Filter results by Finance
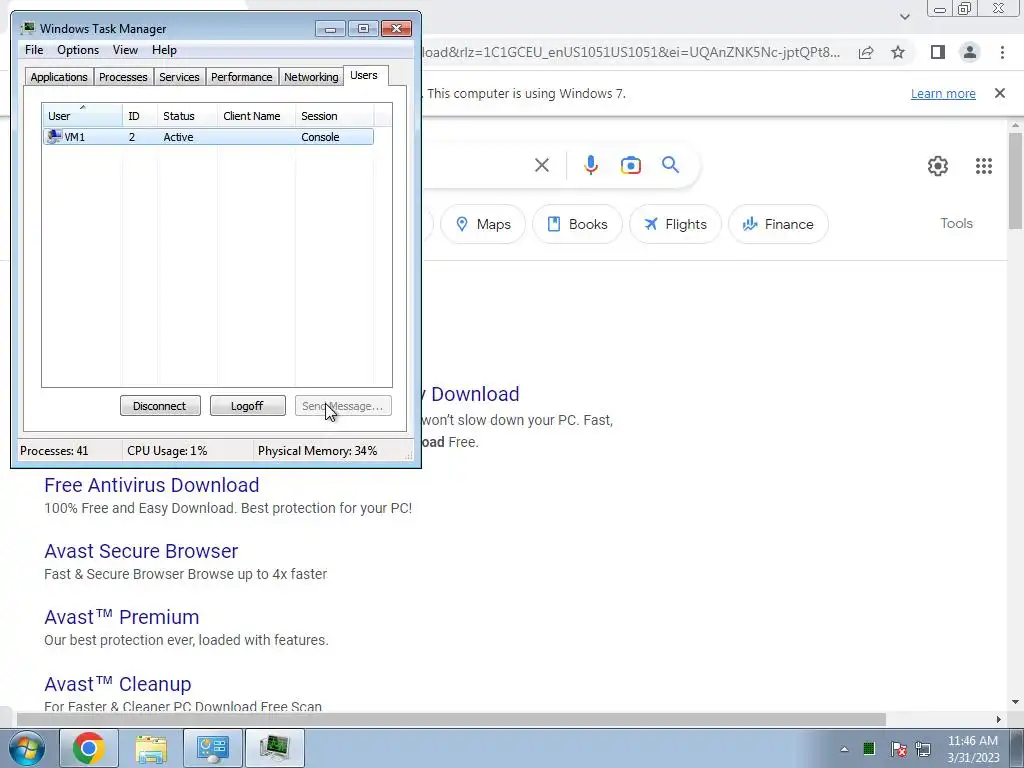 point(778,224)
